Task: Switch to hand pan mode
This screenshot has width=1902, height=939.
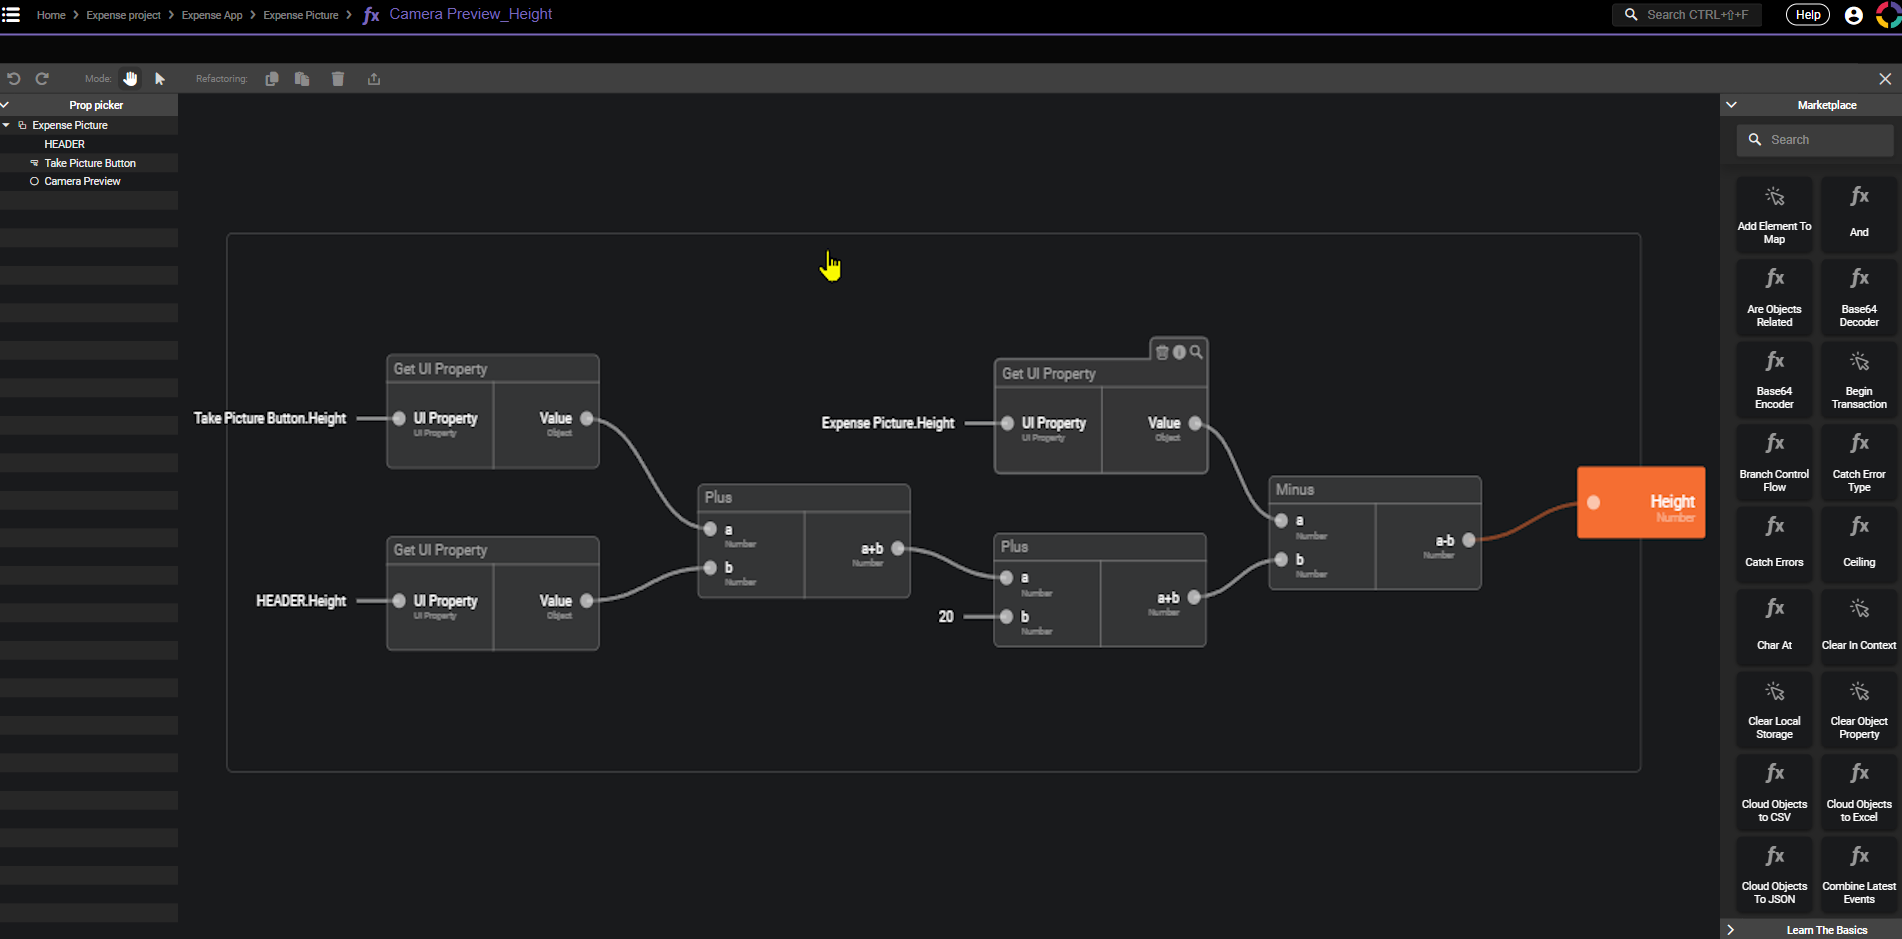Action: tap(130, 79)
